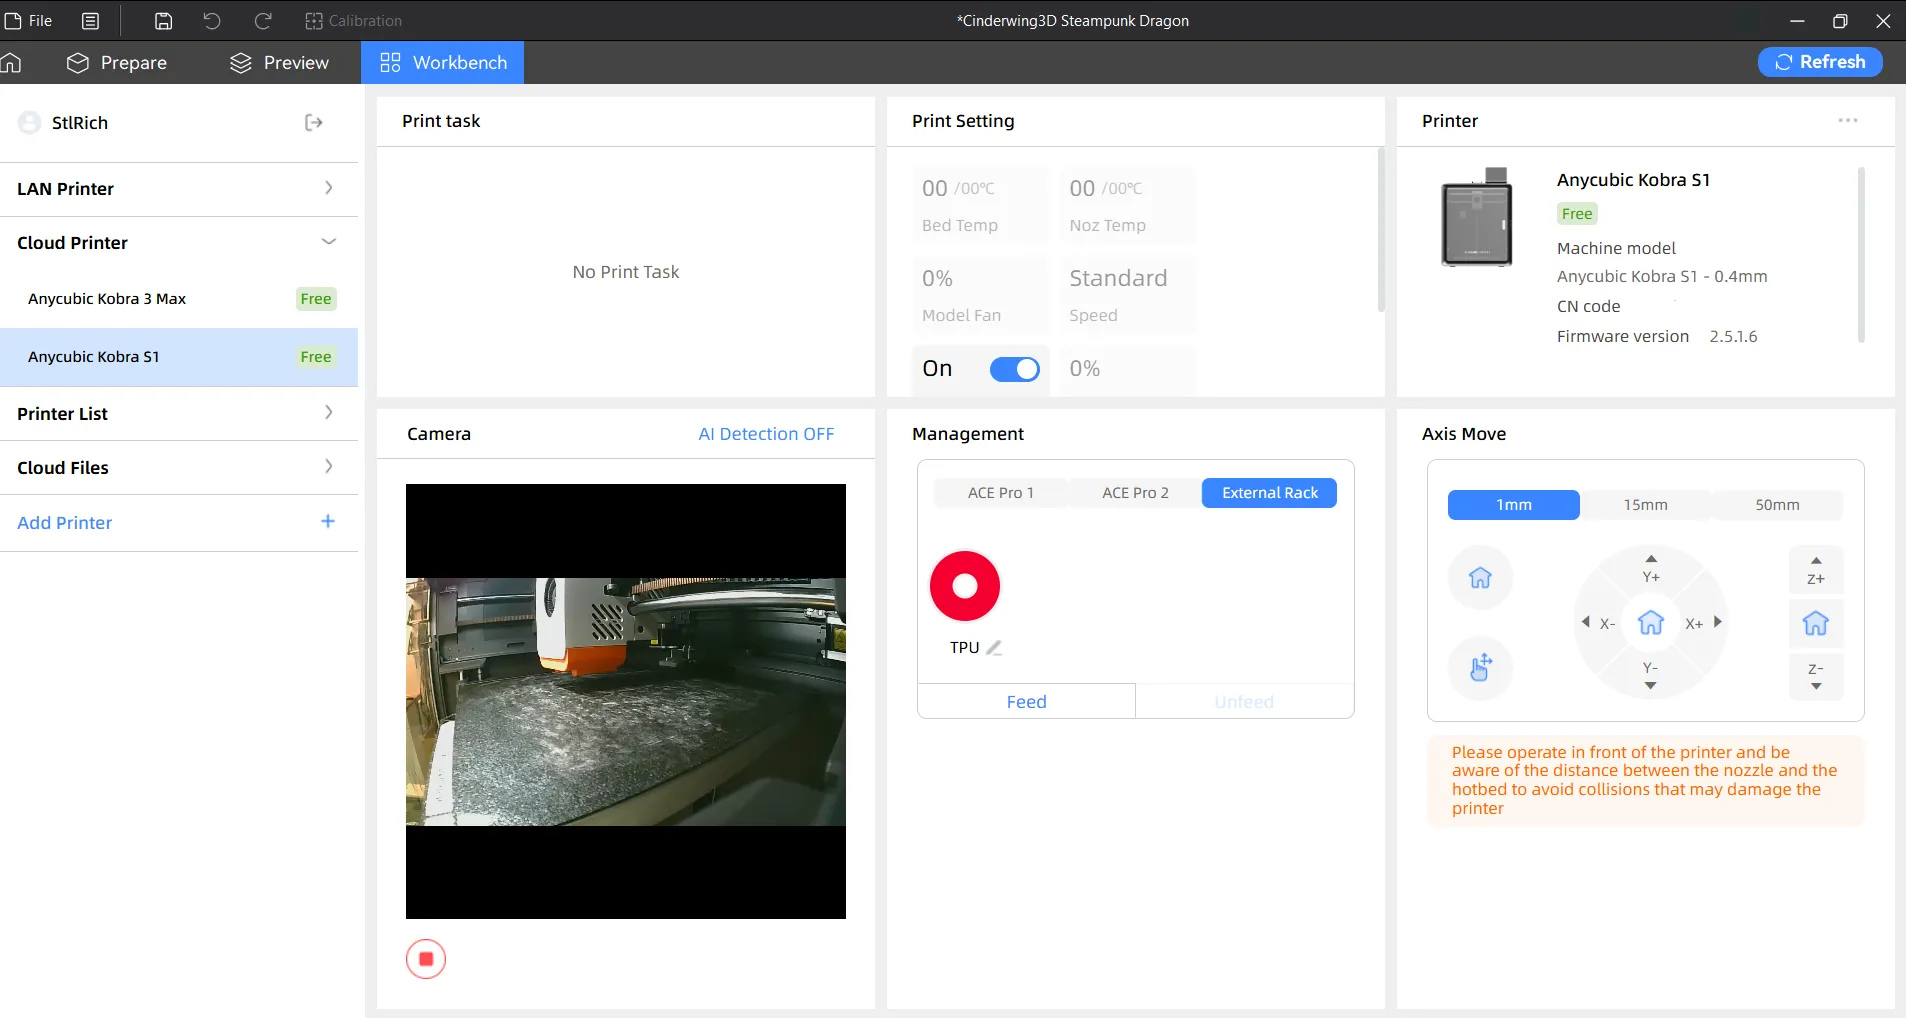Select the 50mm move distance

click(1777, 505)
